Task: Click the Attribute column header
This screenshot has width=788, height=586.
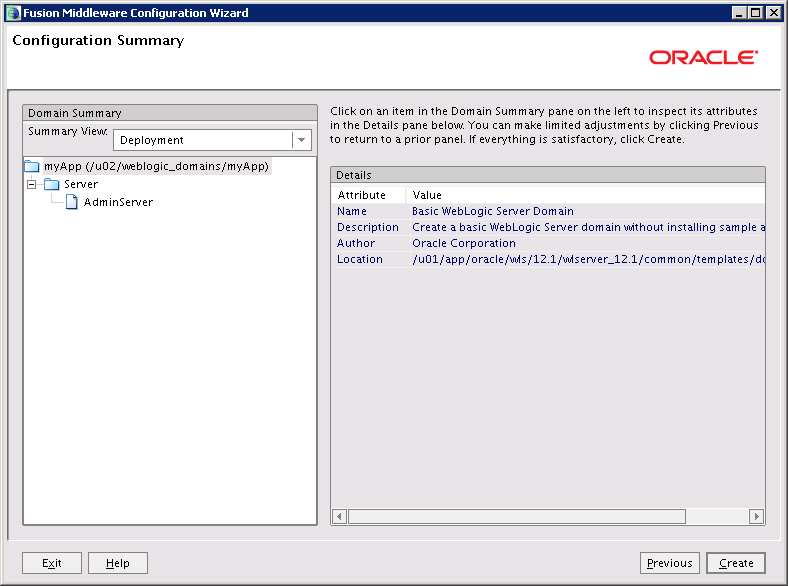Action: pyautogui.click(x=362, y=195)
